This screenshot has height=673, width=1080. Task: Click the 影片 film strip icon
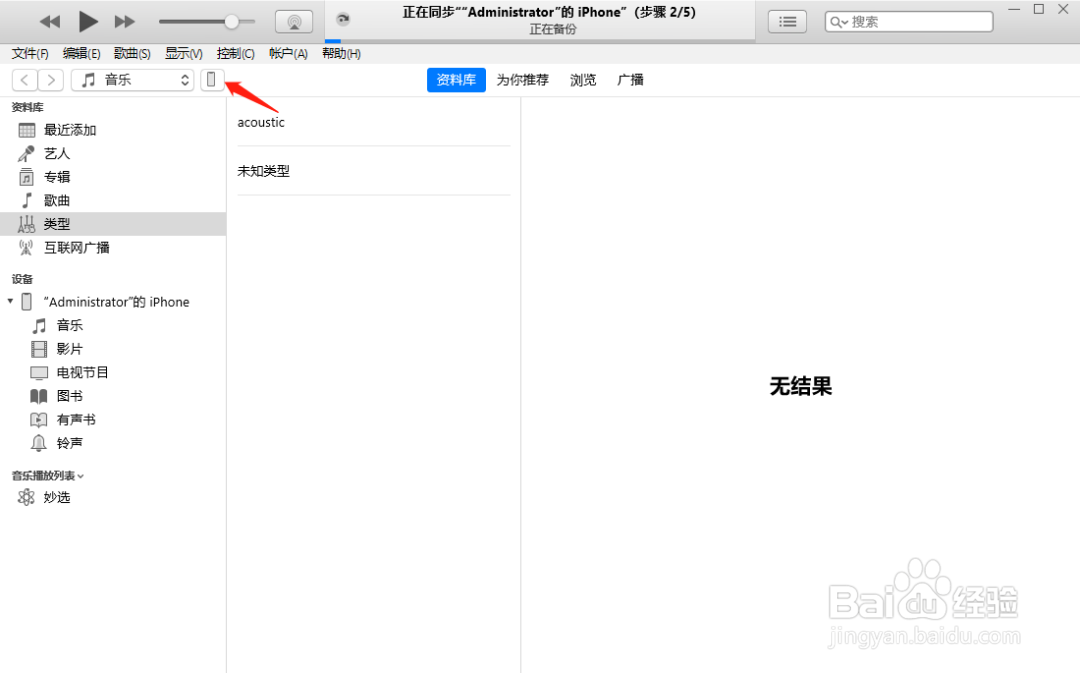(39, 349)
